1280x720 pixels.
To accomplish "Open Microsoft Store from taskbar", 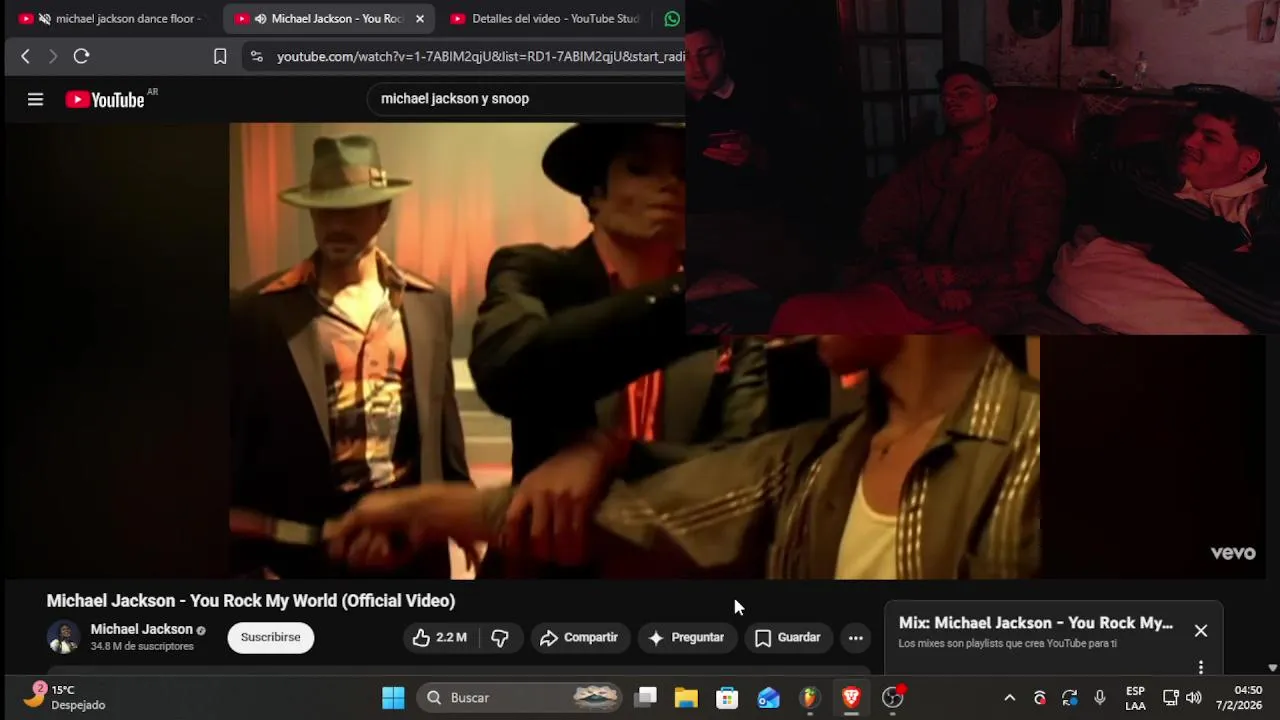I will [x=727, y=697].
